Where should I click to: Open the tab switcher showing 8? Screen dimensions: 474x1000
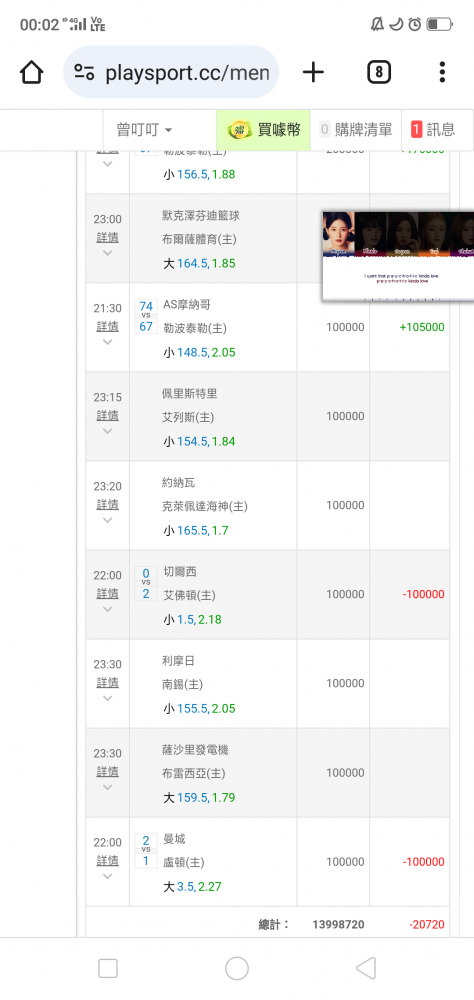click(x=378, y=72)
